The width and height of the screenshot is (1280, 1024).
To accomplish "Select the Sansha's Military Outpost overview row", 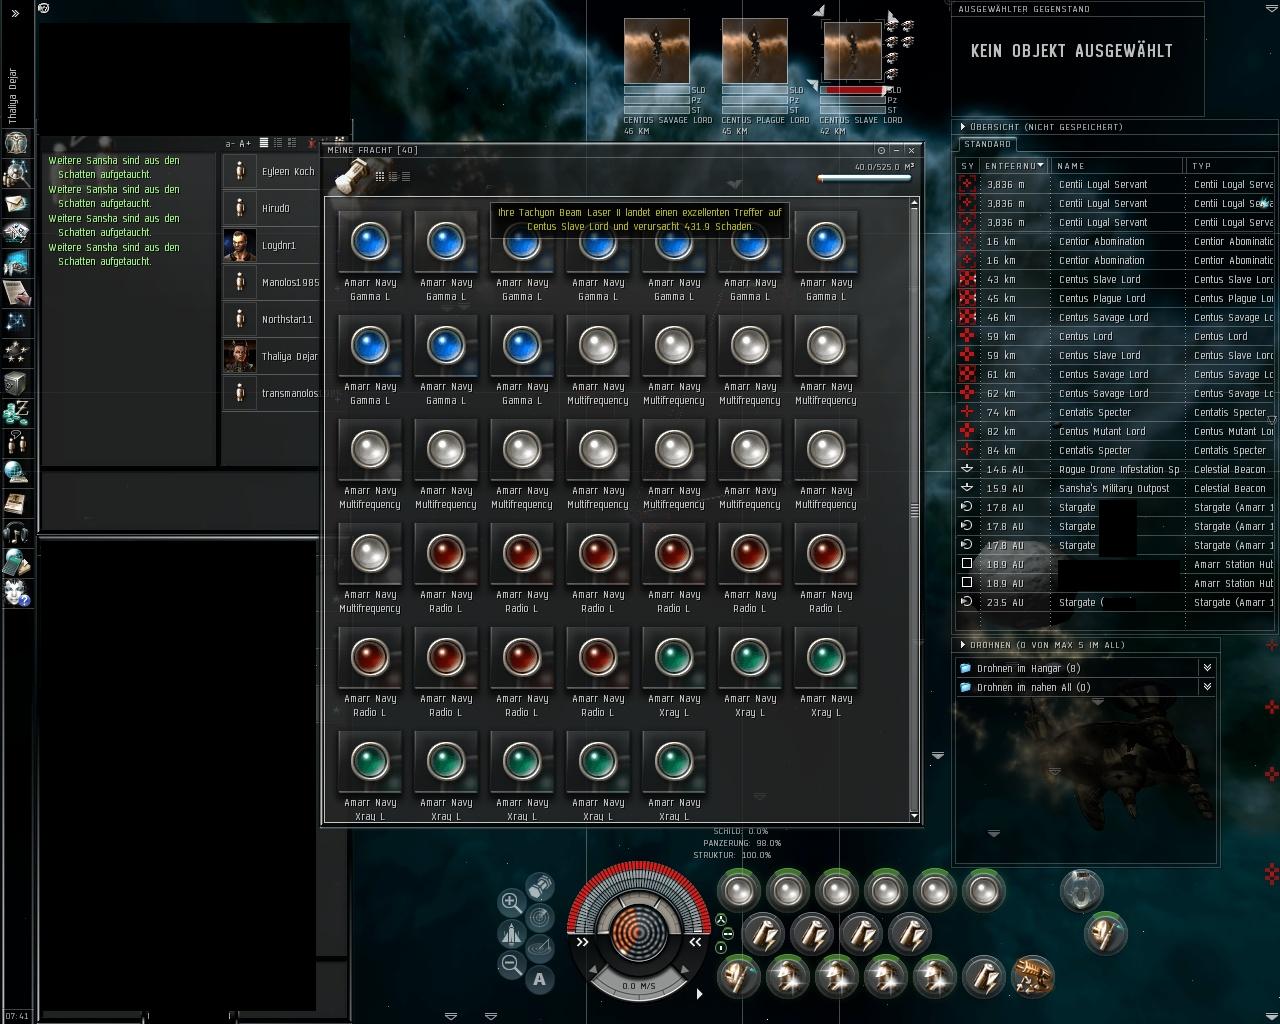I will [x=1116, y=488].
